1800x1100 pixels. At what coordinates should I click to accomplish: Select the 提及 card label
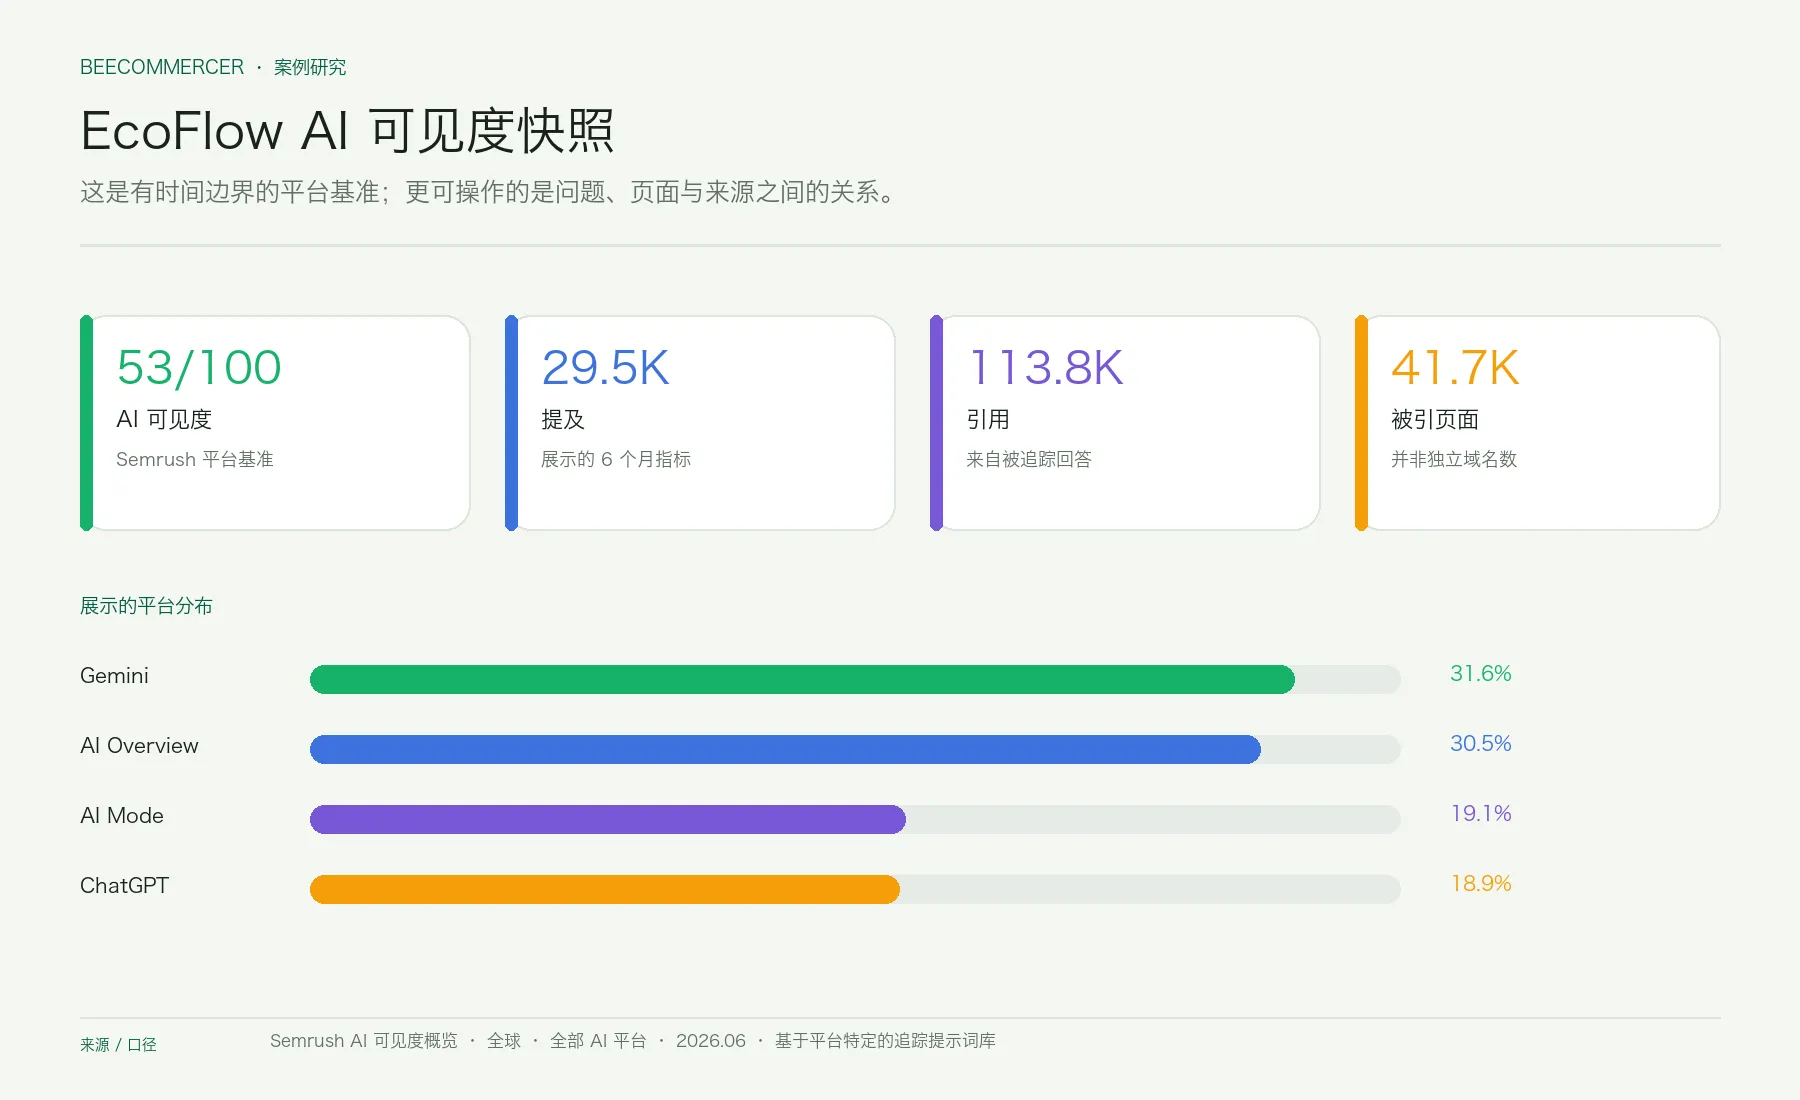point(563,419)
